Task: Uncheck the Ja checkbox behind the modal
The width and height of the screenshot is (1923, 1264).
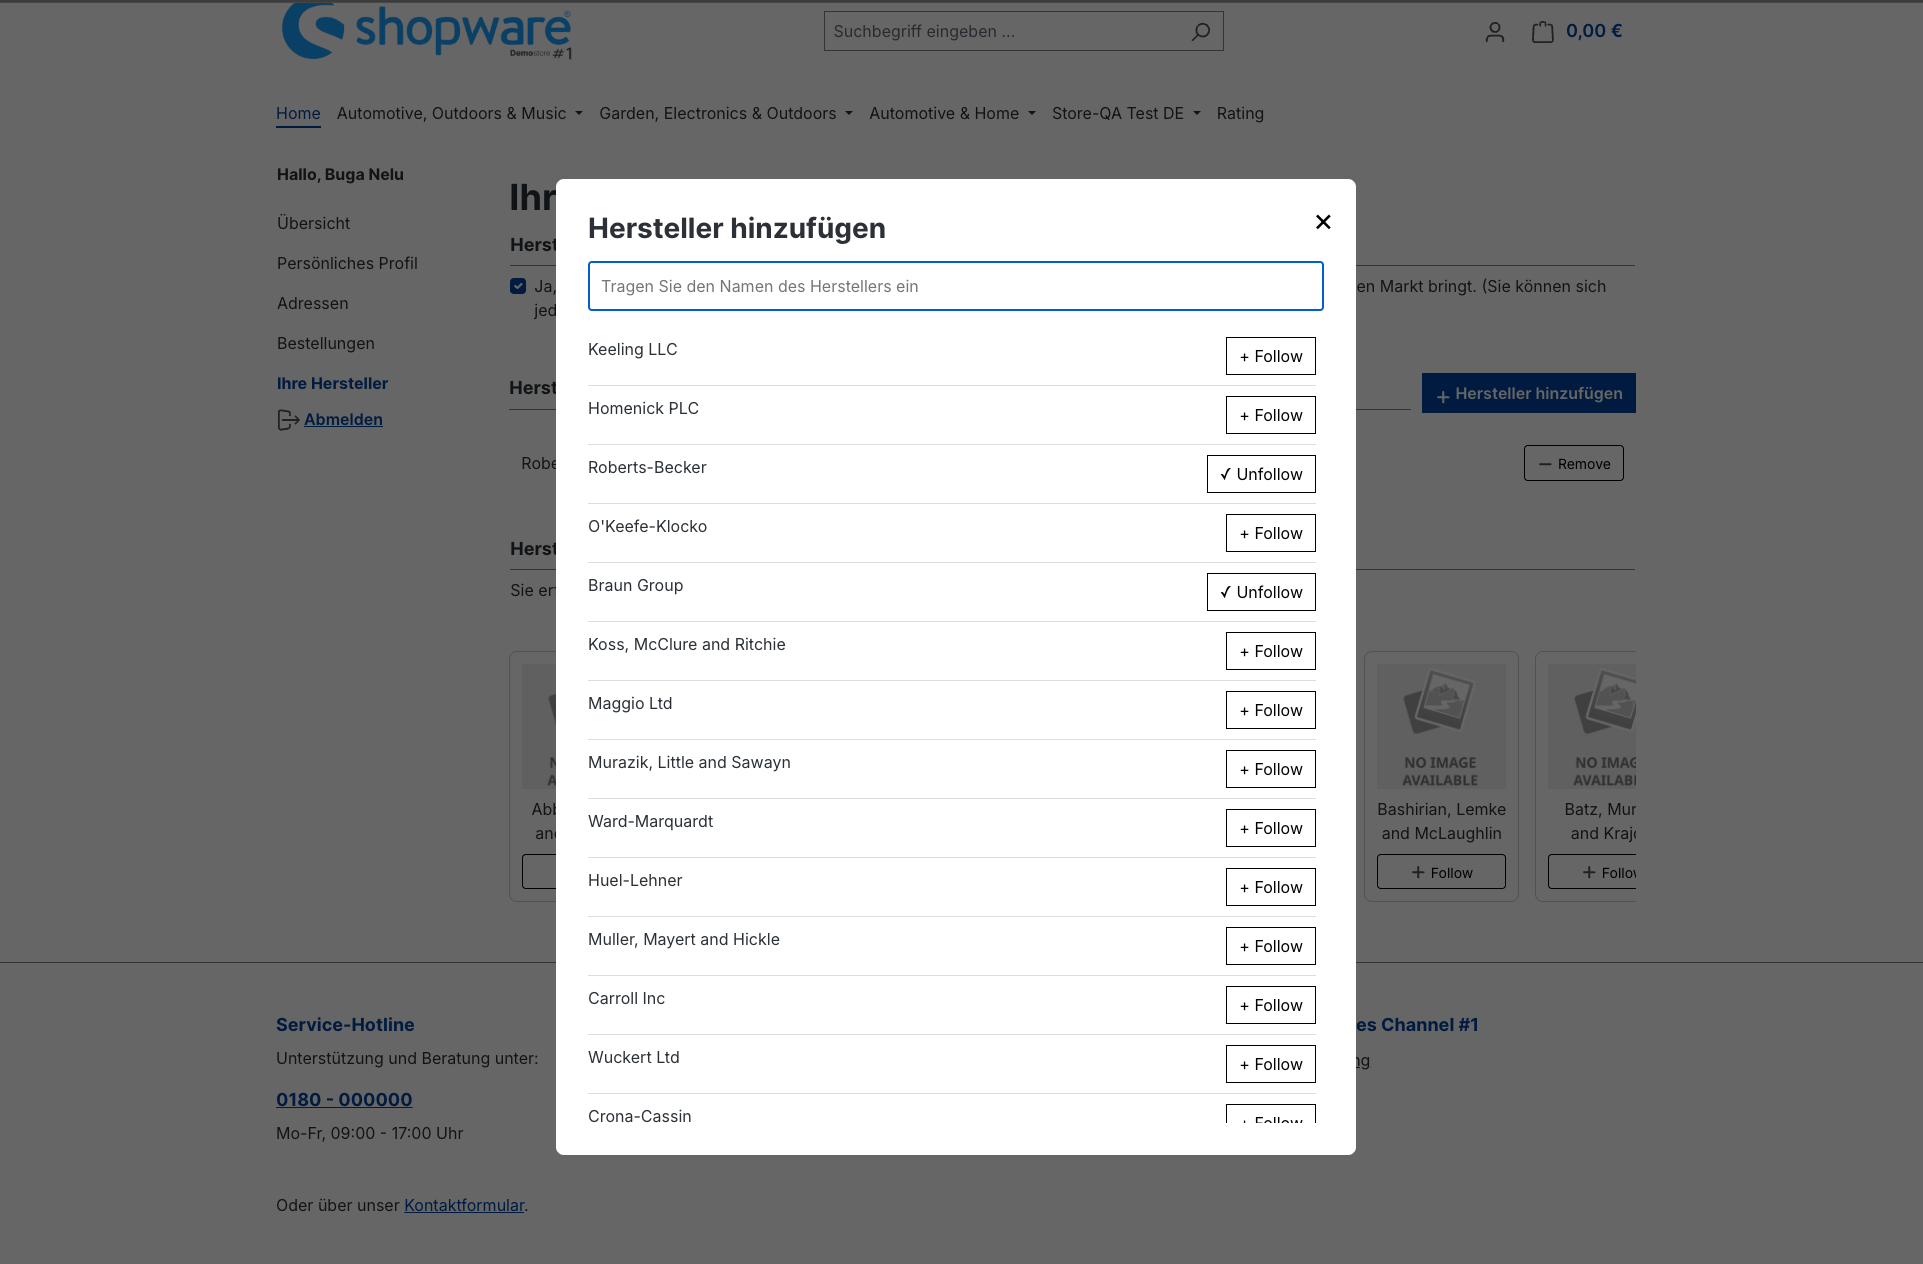Action: pyautogui.click(x=518, y=286)
